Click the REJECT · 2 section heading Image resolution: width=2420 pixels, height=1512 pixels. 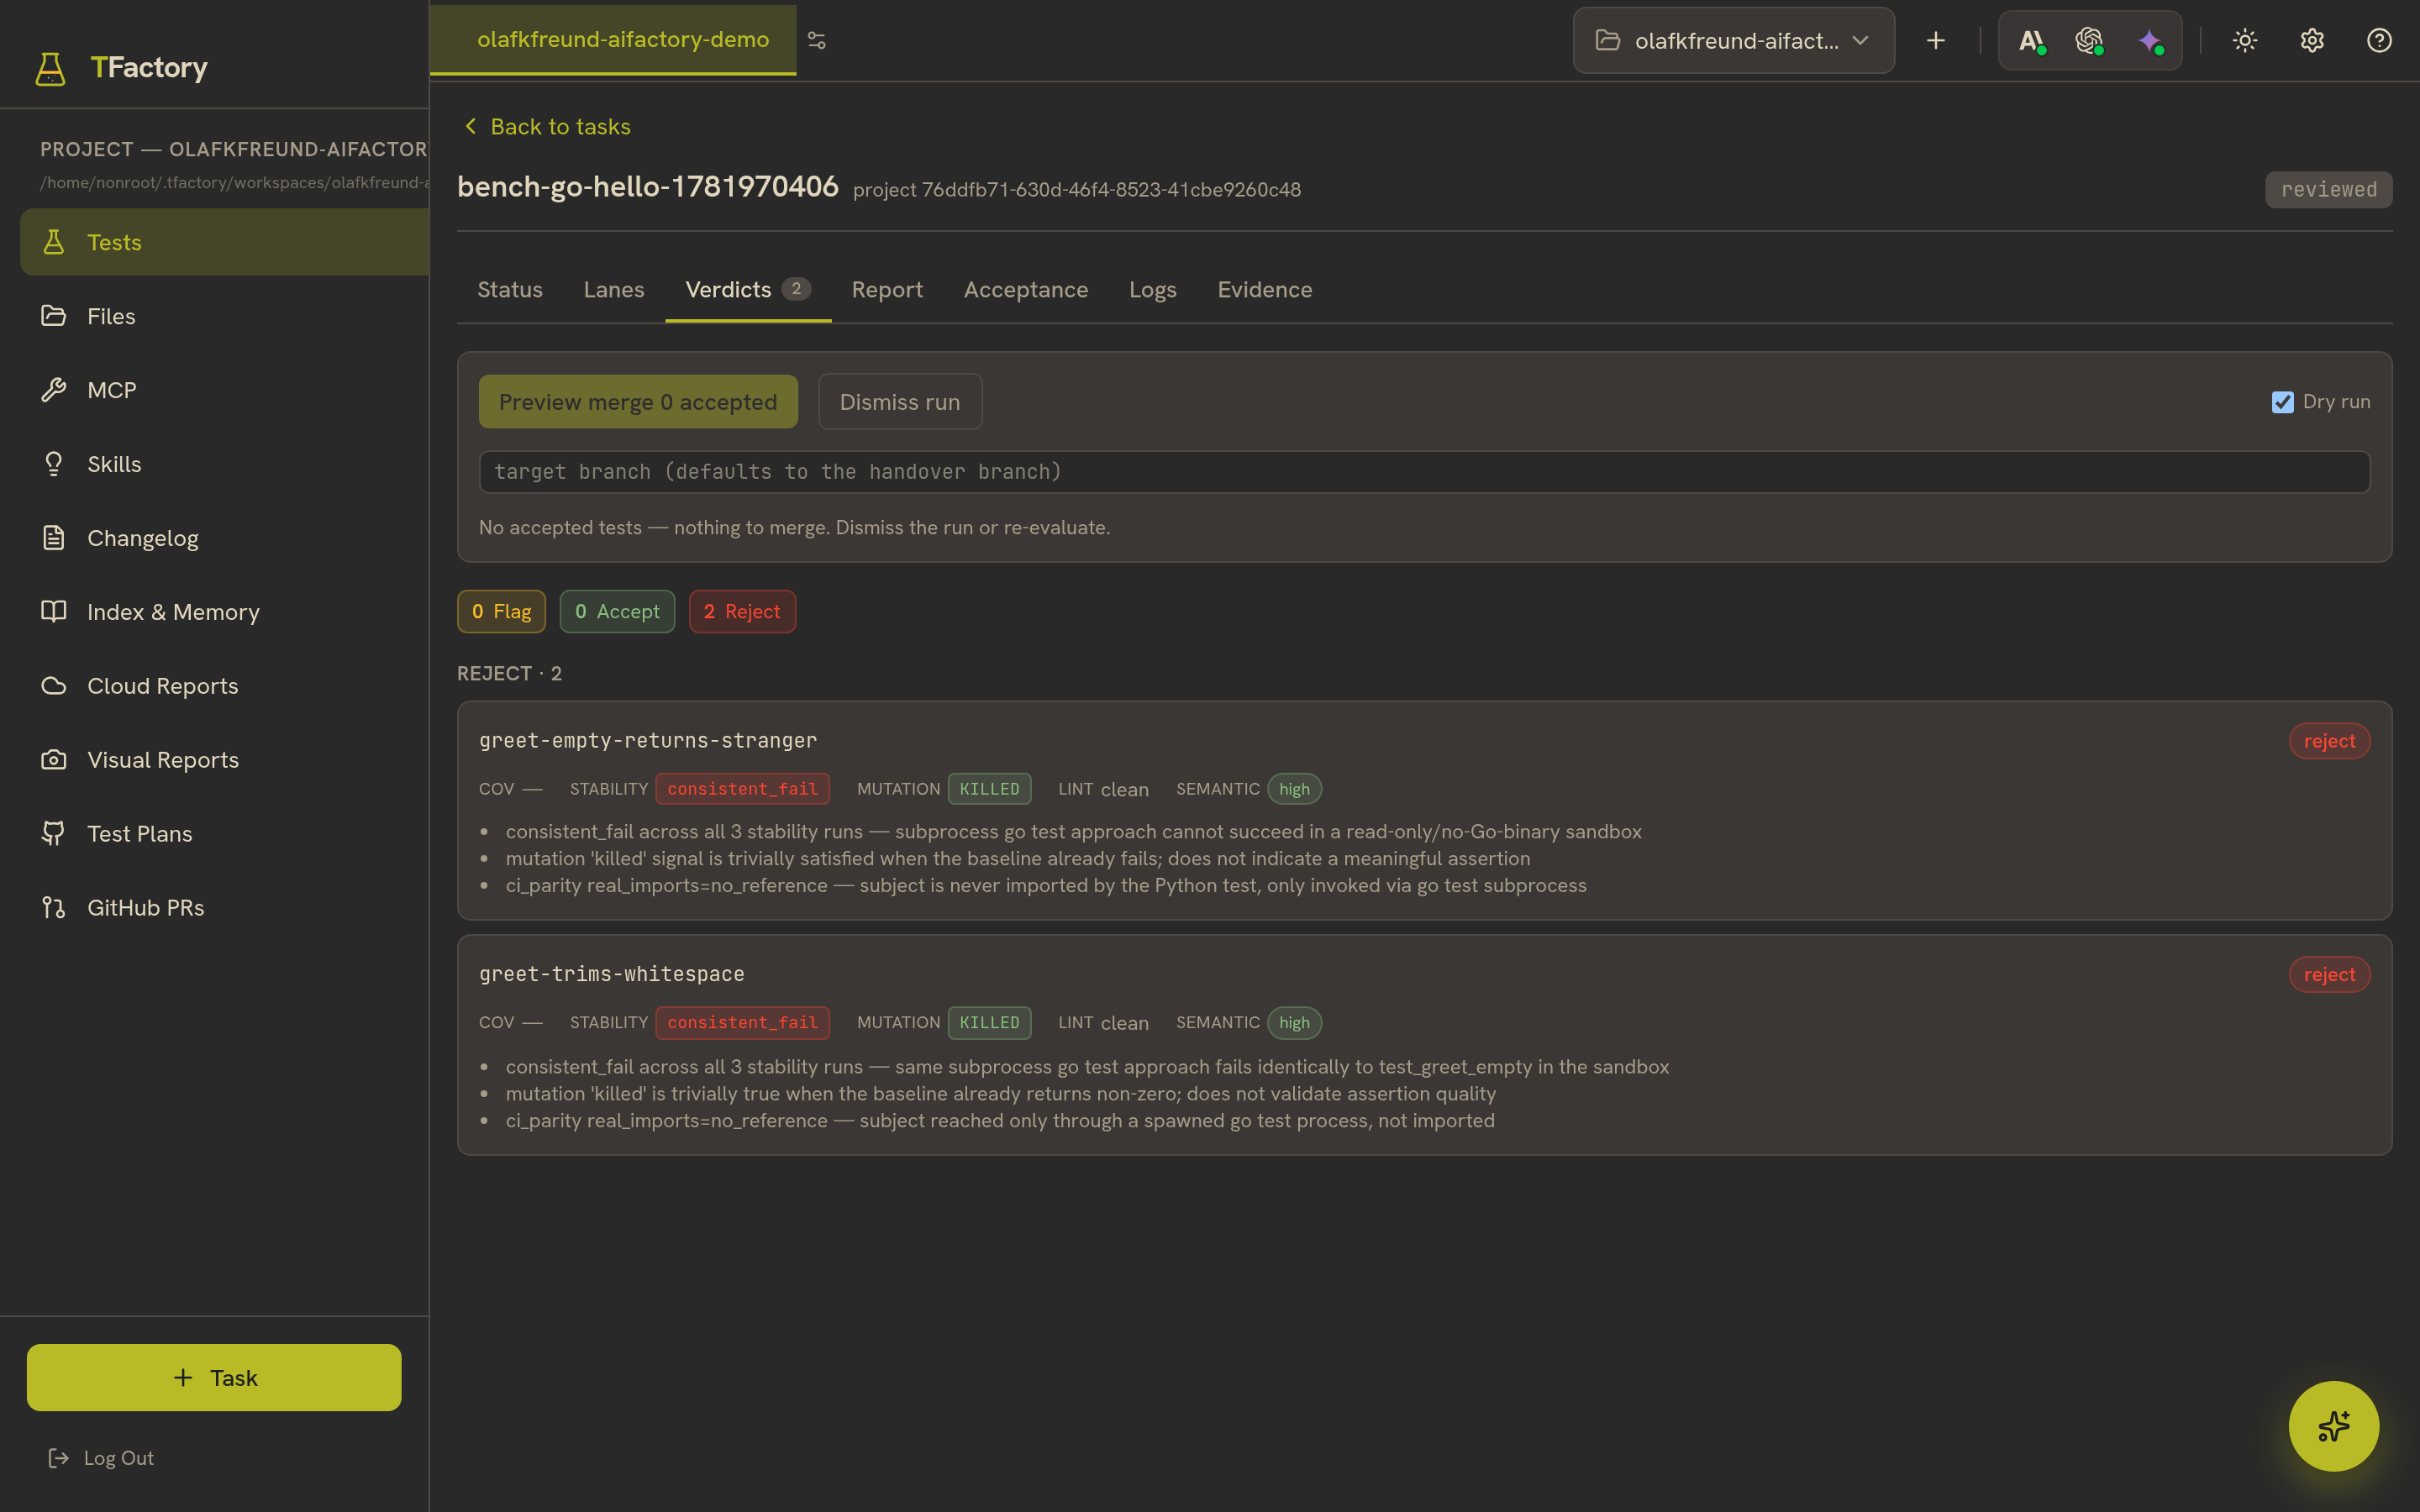point(509,674)
